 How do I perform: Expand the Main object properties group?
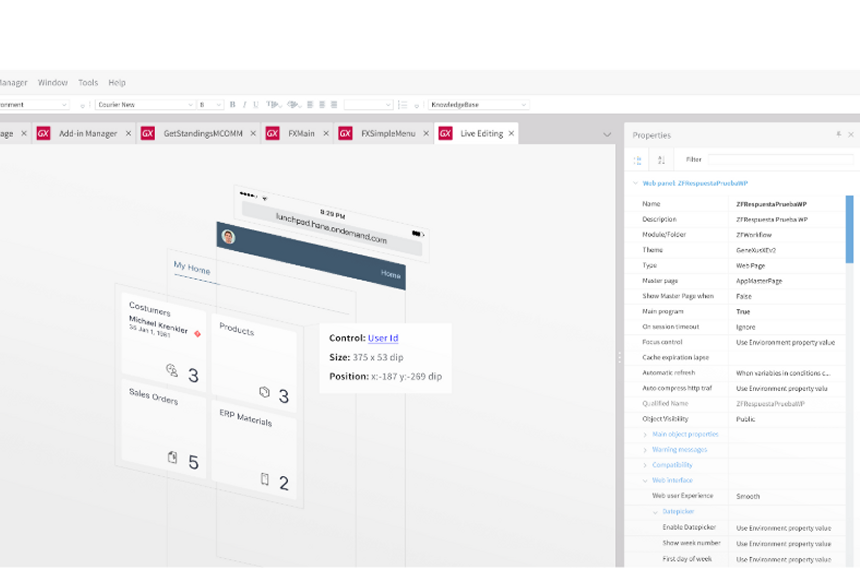(644, 434)
